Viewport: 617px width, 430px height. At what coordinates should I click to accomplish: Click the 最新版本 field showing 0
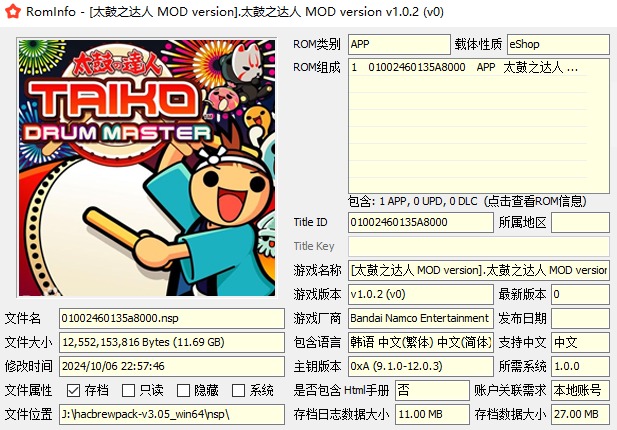point(580,294)
